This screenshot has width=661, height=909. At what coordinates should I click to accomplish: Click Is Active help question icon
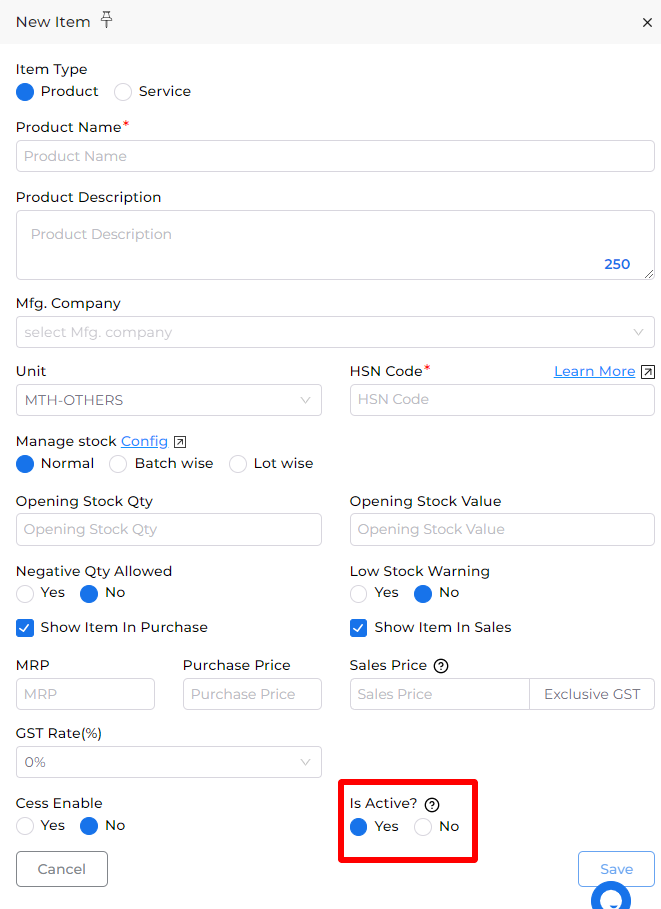432,804
